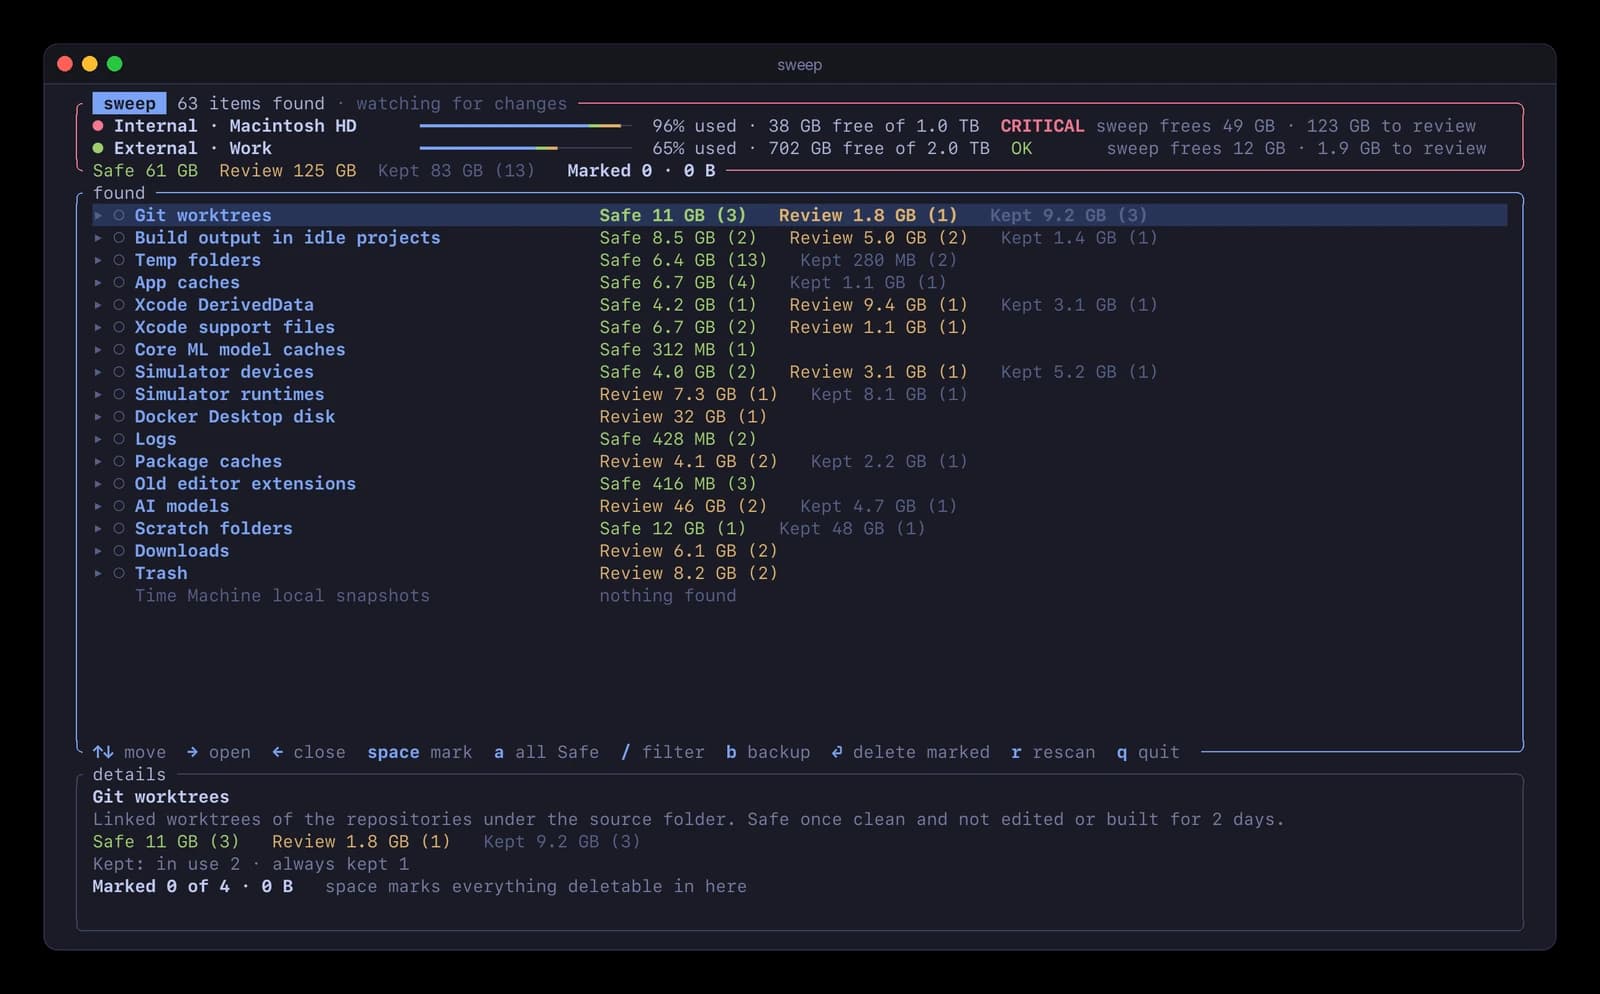This screenshot has height=994, width=1600.
Task: Click the Core ML model caches expand arrow
Action: pyautogui.click(x=98, y=350)
